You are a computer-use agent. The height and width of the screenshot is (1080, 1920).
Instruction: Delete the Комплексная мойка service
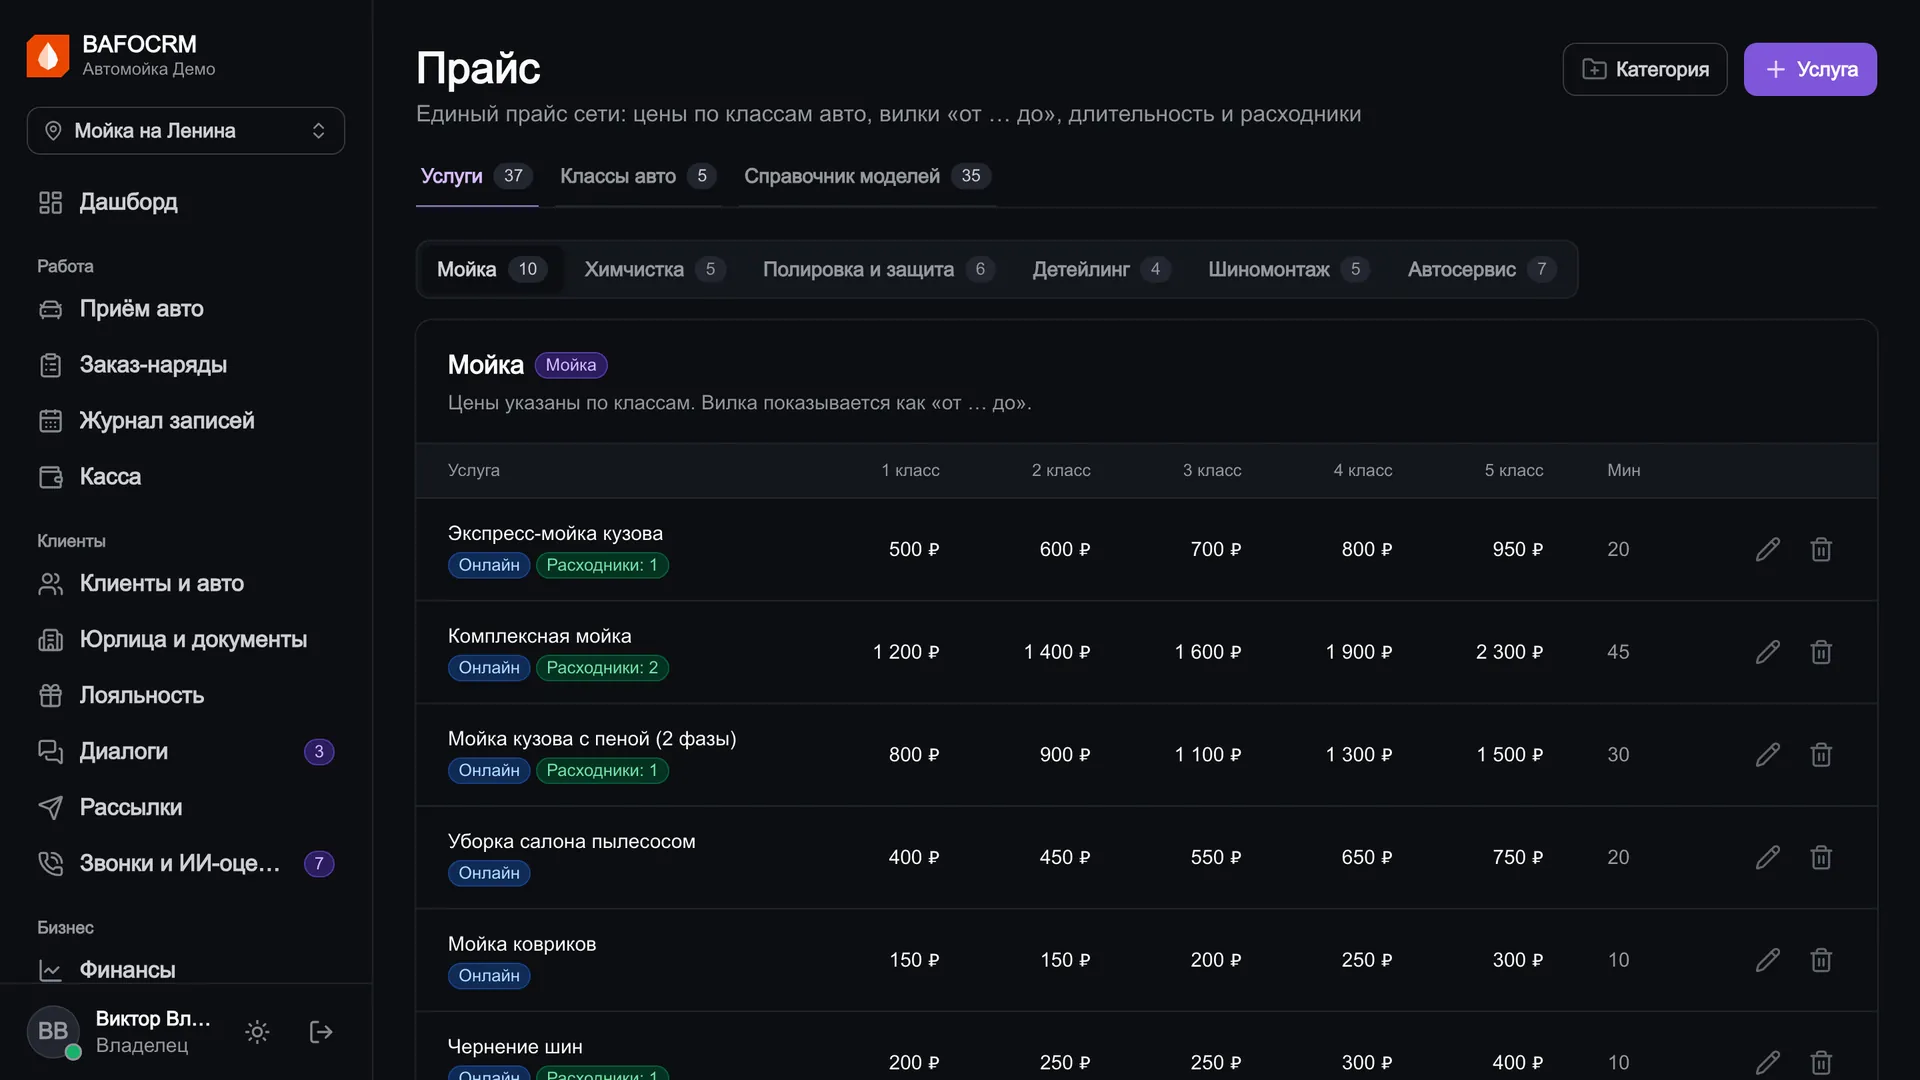coord(1821,652)
